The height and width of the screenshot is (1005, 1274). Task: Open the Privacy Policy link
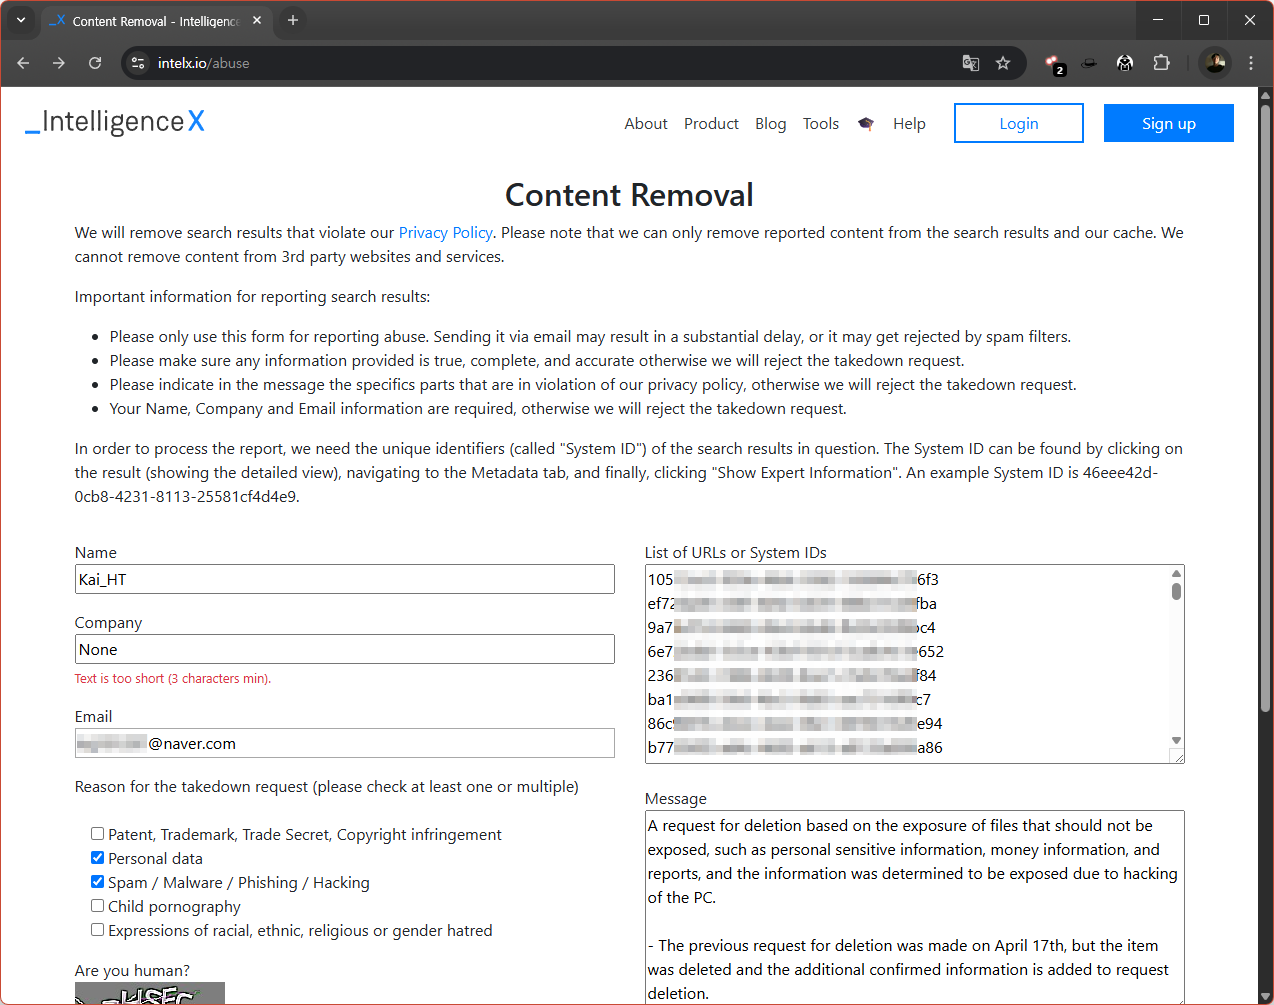[445, 233]
